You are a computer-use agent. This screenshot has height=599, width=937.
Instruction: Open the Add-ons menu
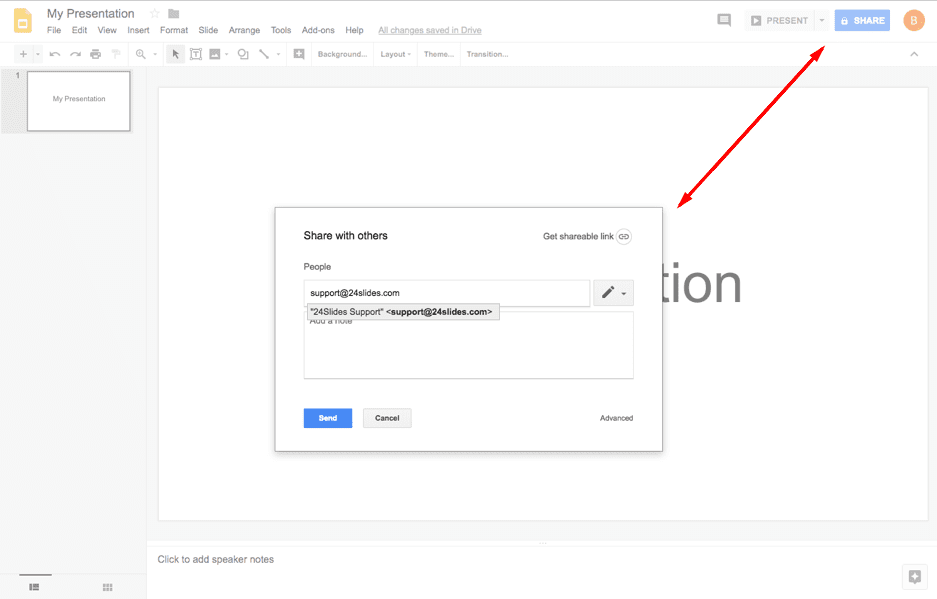tap(318, 30)
